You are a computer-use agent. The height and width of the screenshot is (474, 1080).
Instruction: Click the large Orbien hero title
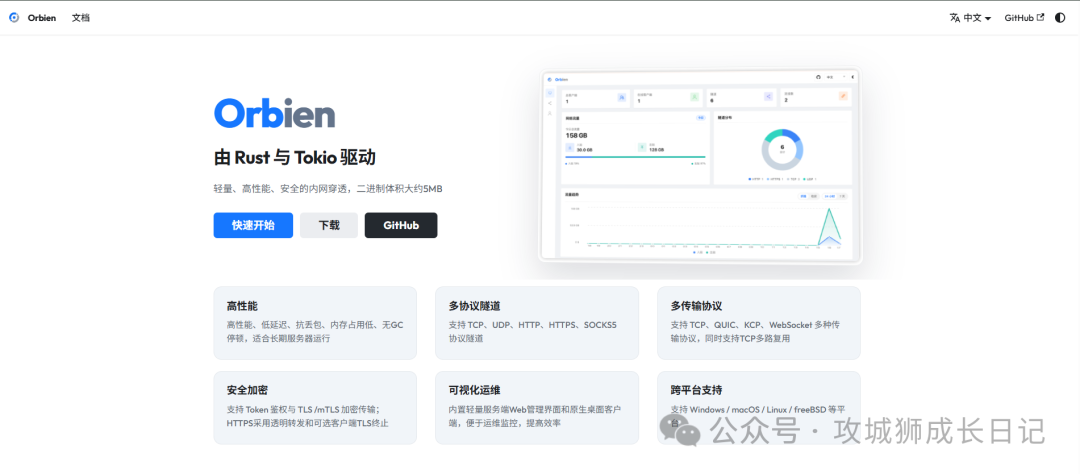[x=274, y=114]
